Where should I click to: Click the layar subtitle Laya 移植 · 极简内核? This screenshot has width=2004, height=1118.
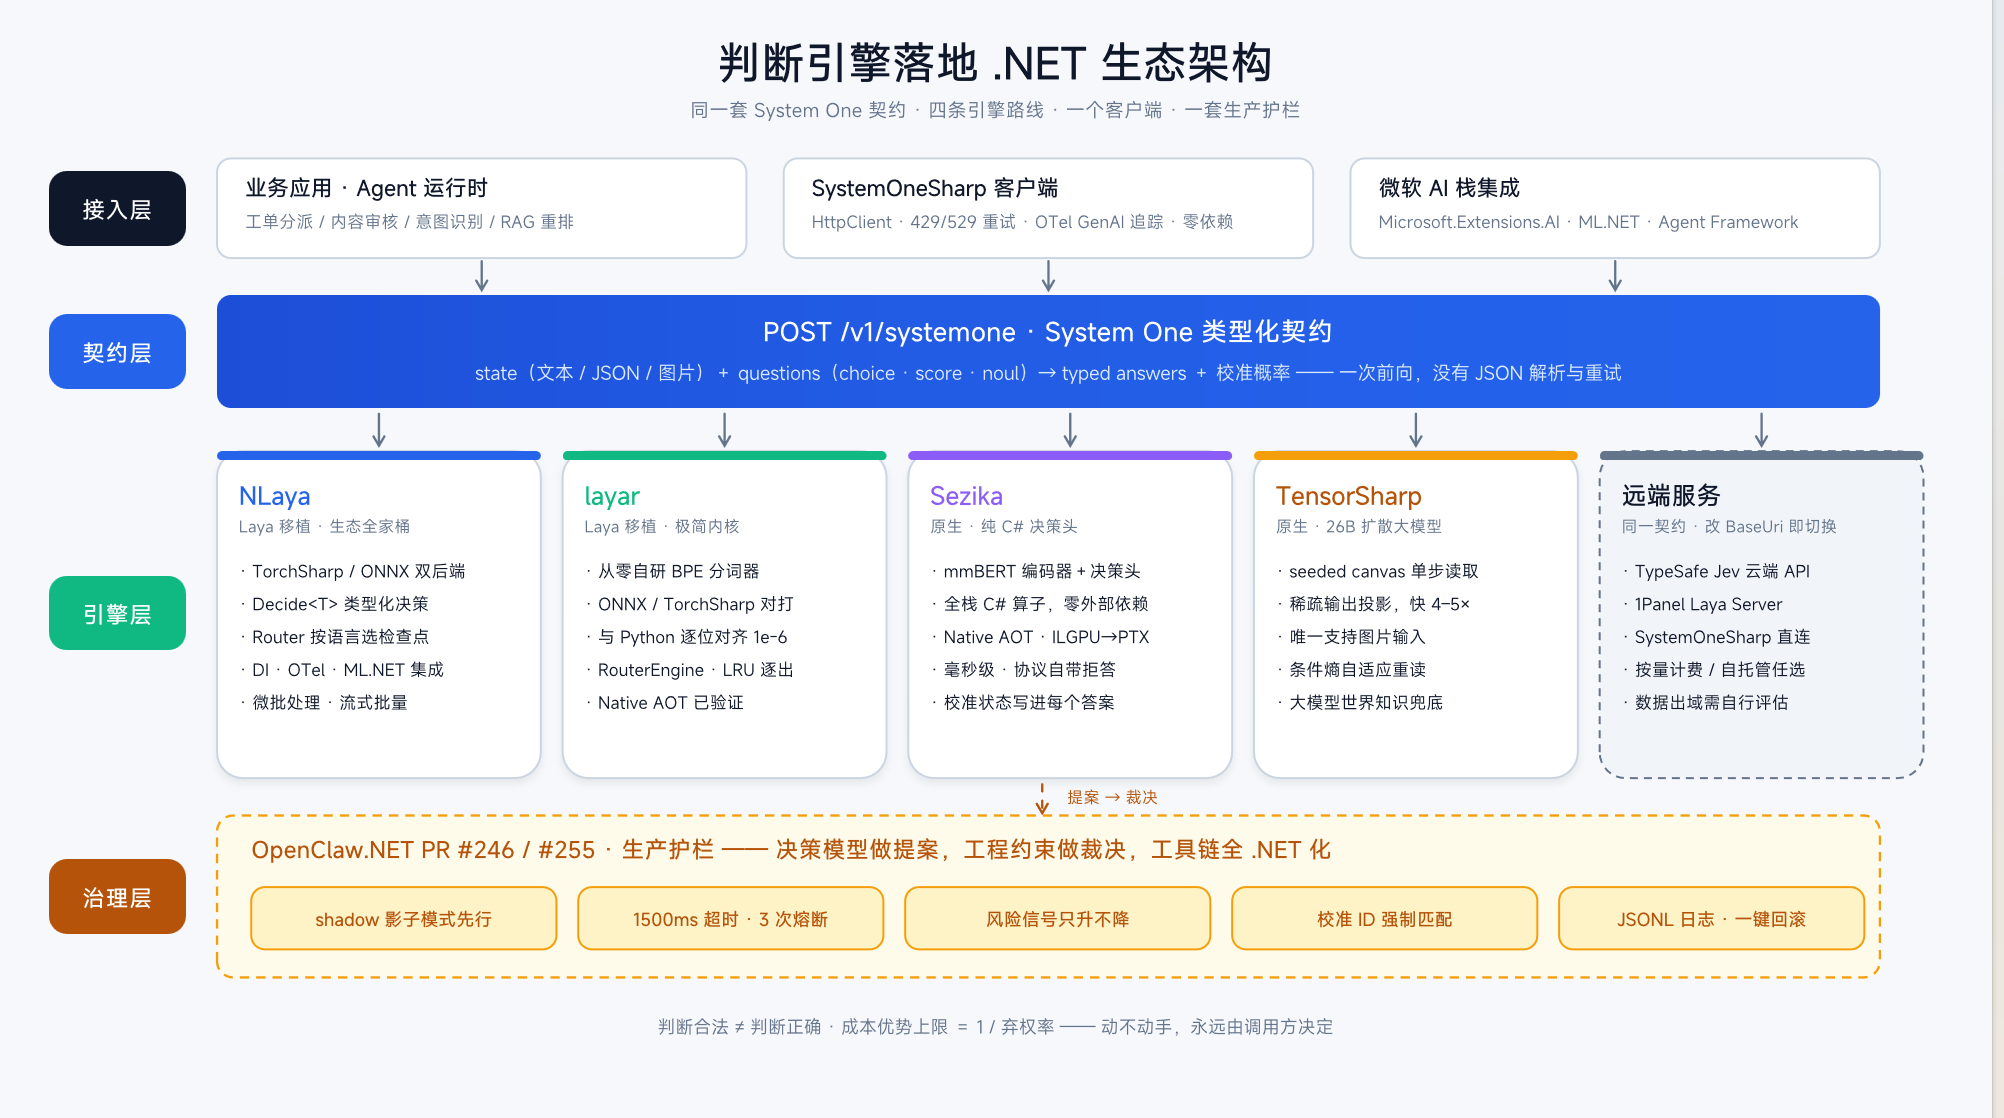(662, 527)
